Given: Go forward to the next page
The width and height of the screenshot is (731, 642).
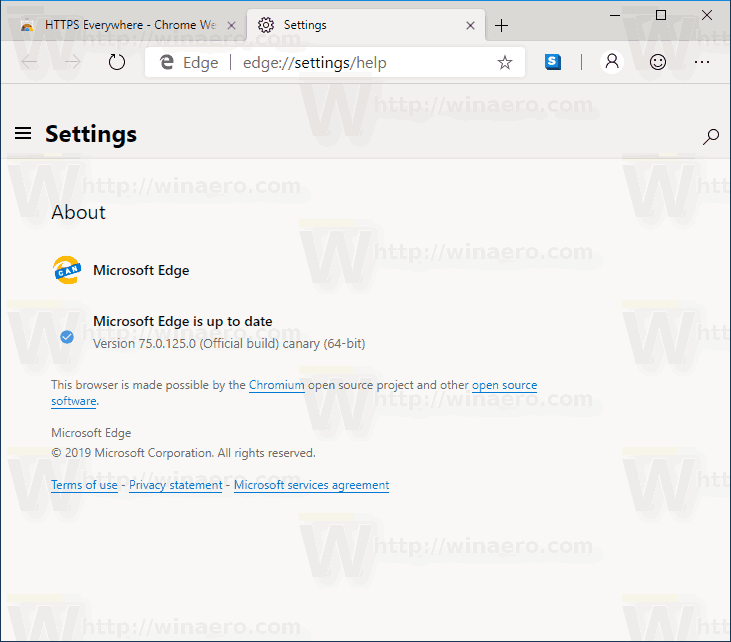Looking at the screenshot, I should (x=72, y=62).
